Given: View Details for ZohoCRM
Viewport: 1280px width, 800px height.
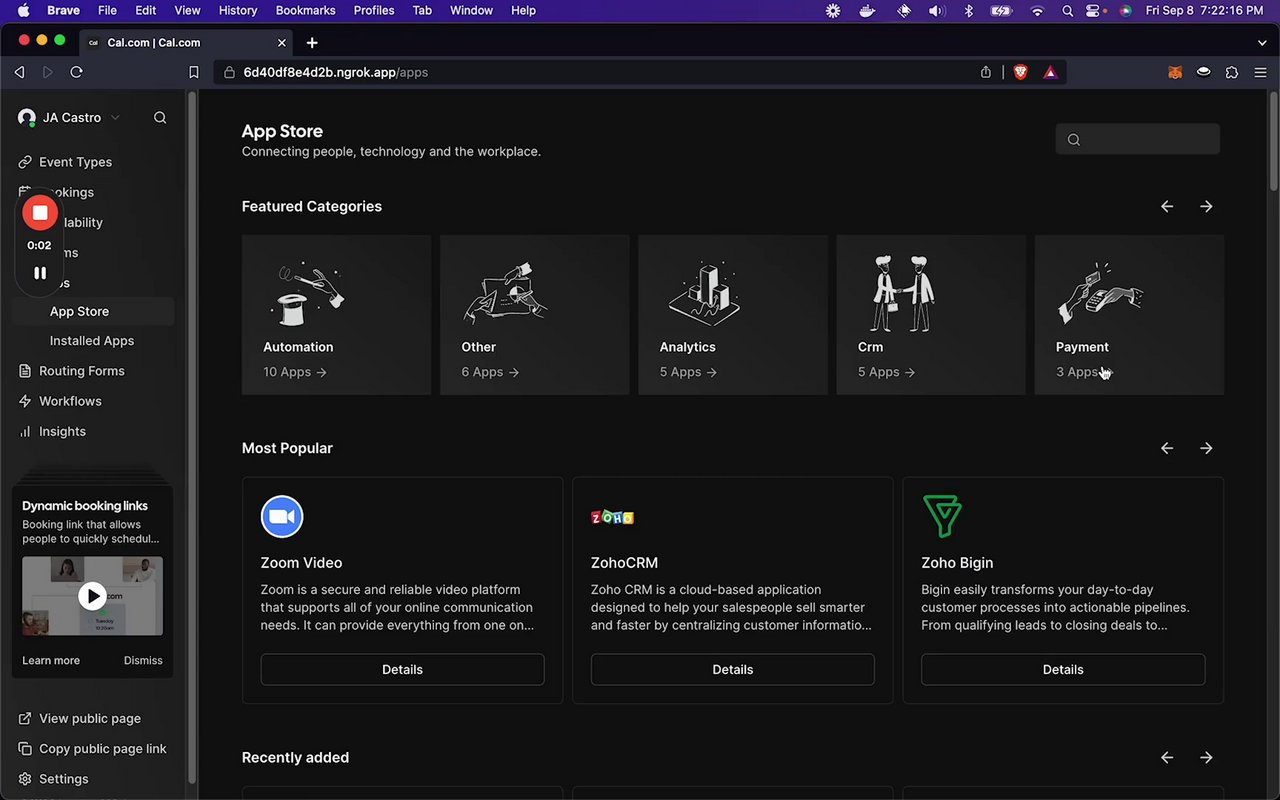Looking at the screenshot, I should click(732, 669).
